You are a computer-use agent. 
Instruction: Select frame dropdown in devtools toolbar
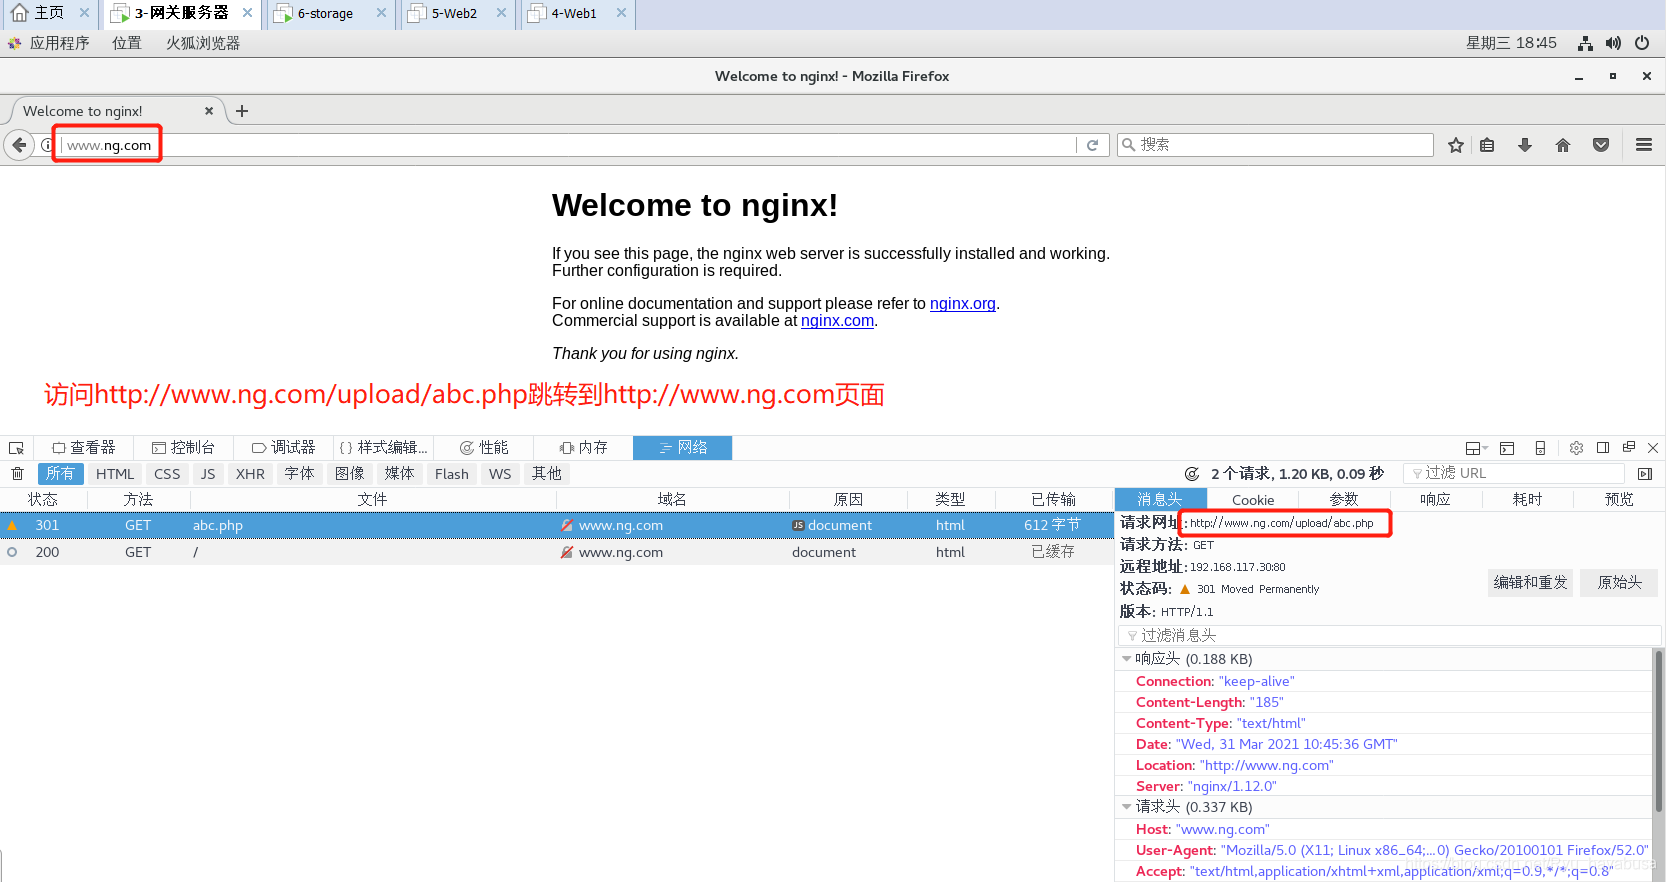[1476, 448]
